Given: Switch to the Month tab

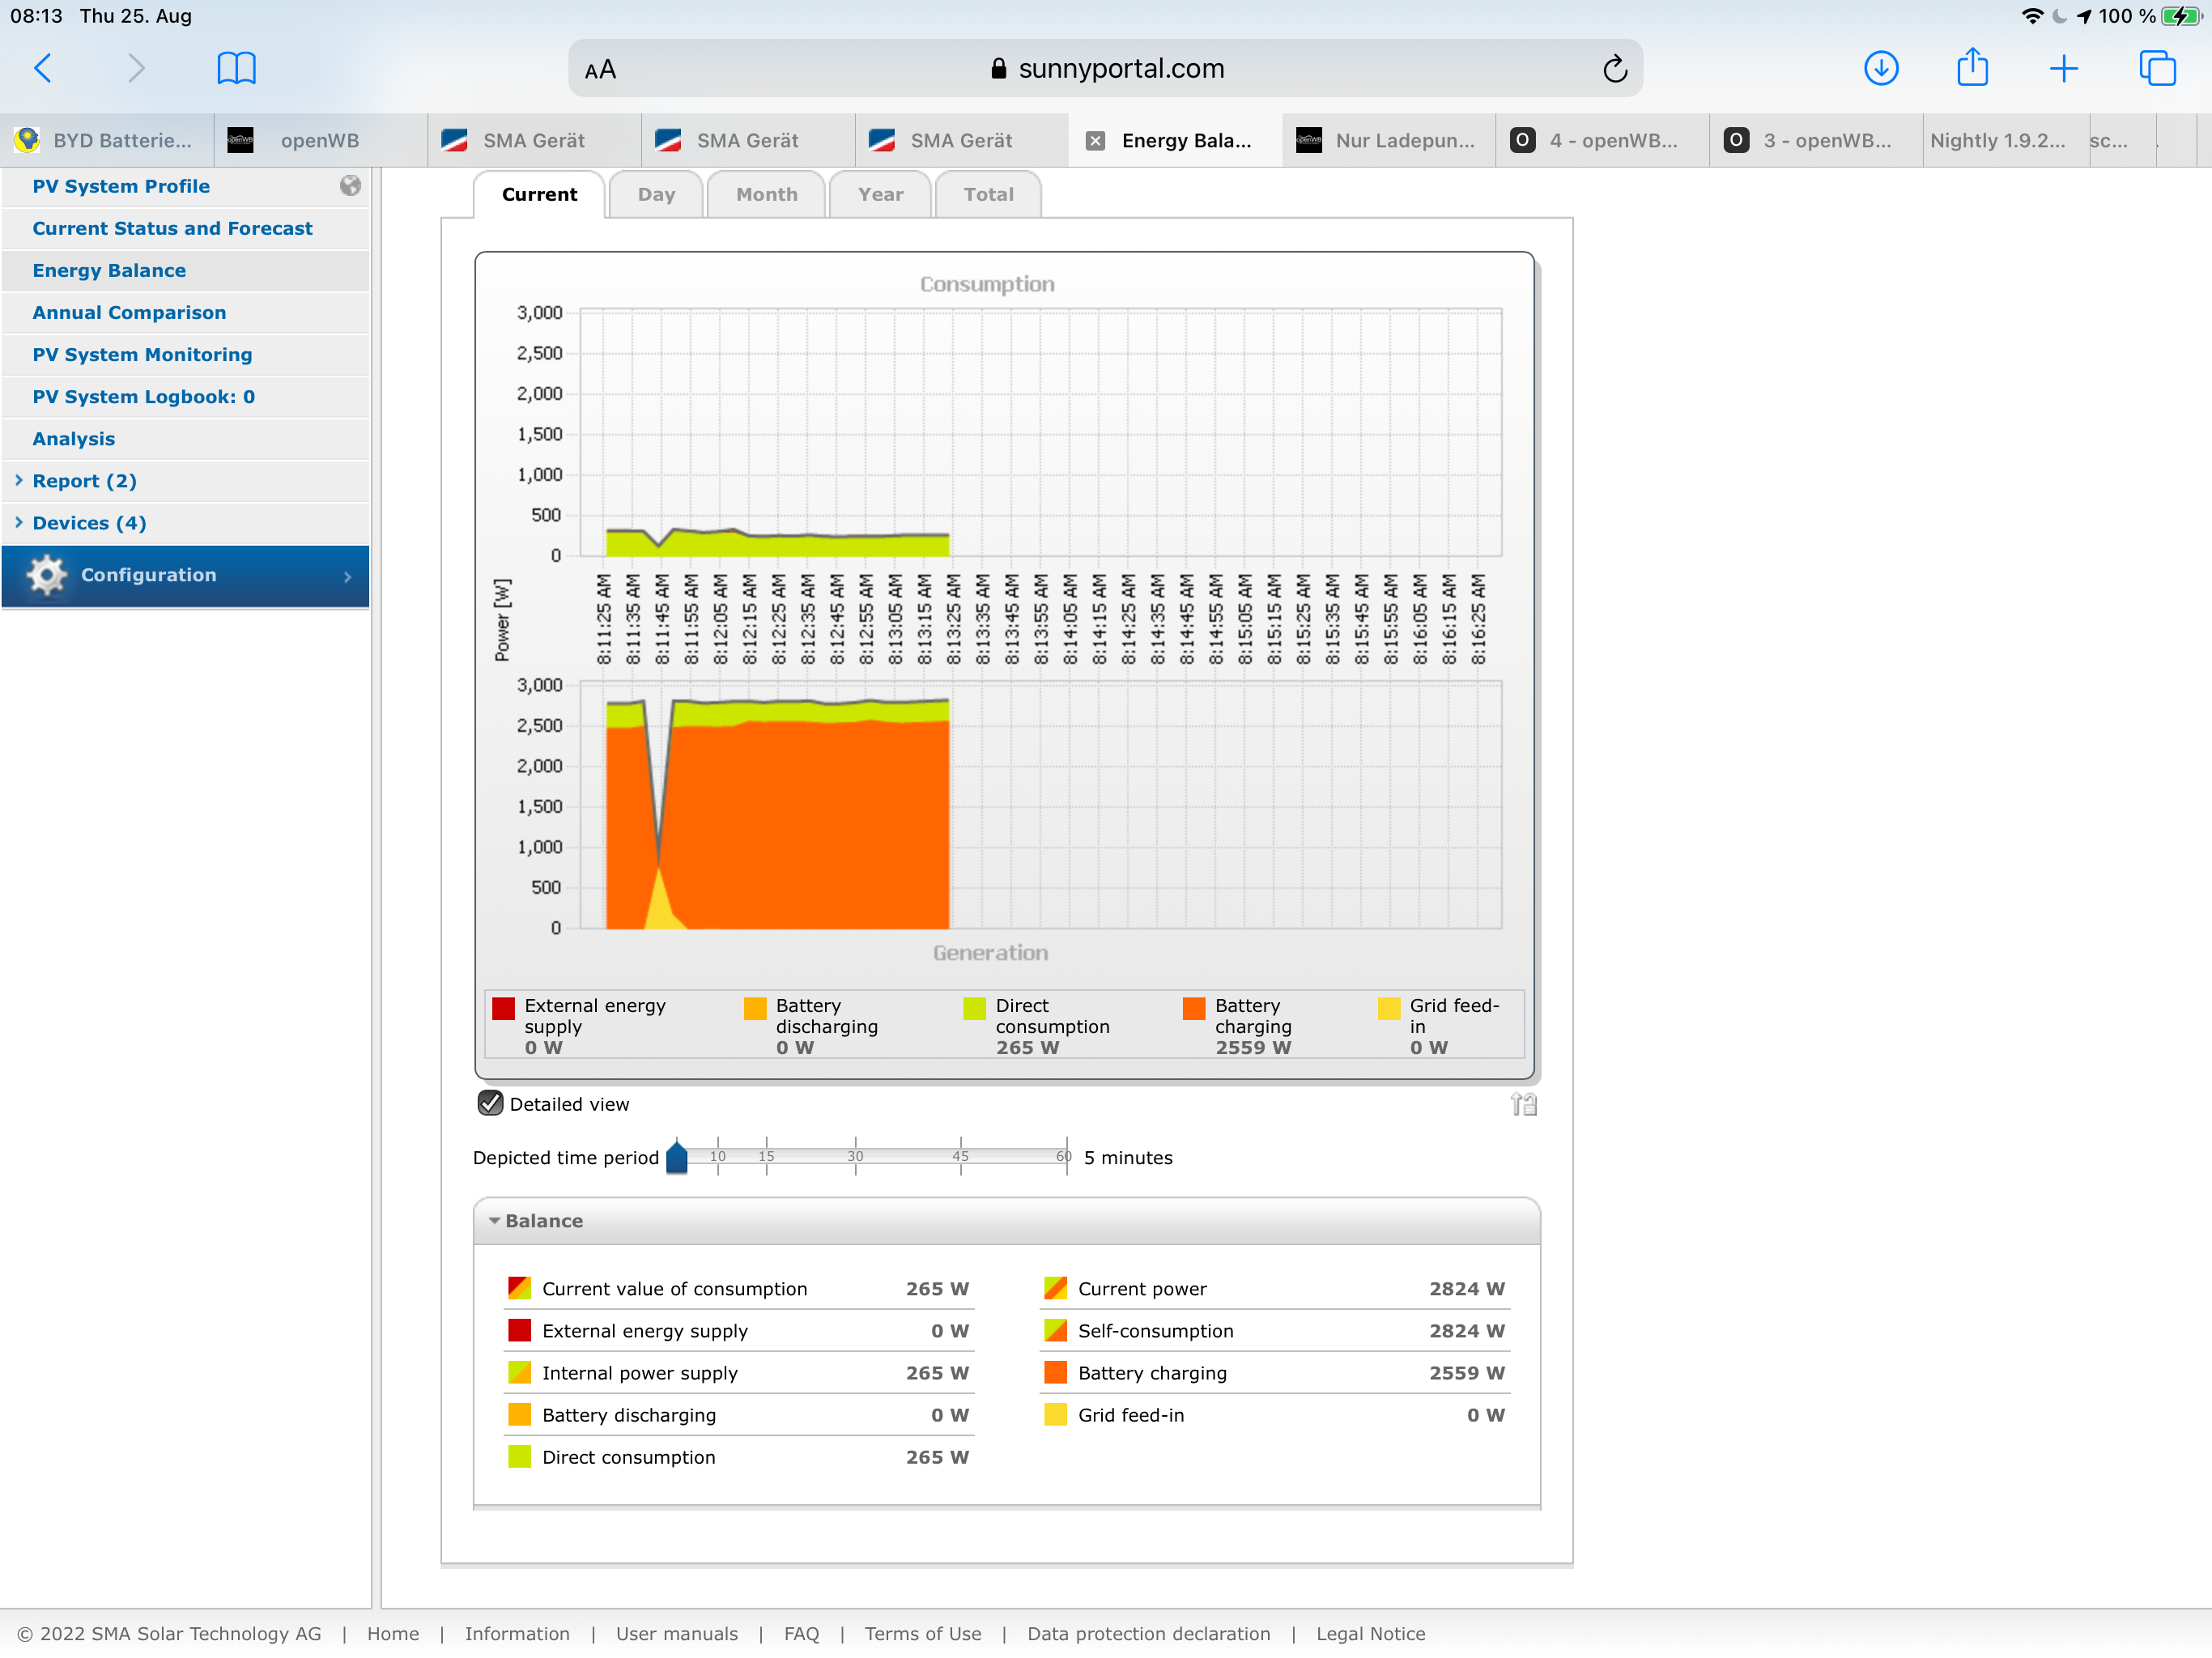Looking at the screenshot, I should (766, 195).
